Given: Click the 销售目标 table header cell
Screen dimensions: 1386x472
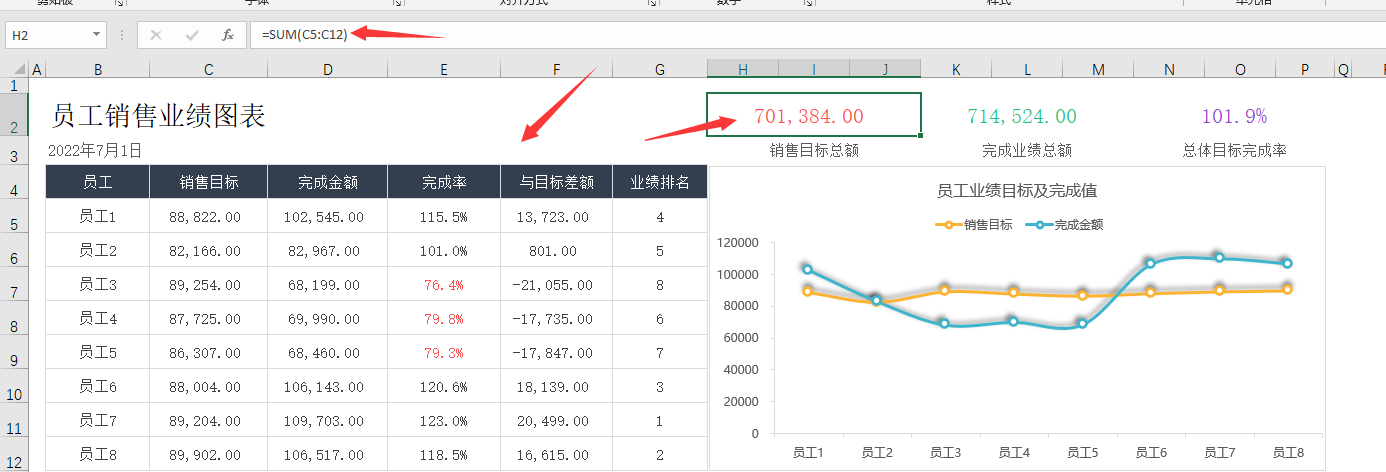Looking at the screenshot, I should coord(209,183).
